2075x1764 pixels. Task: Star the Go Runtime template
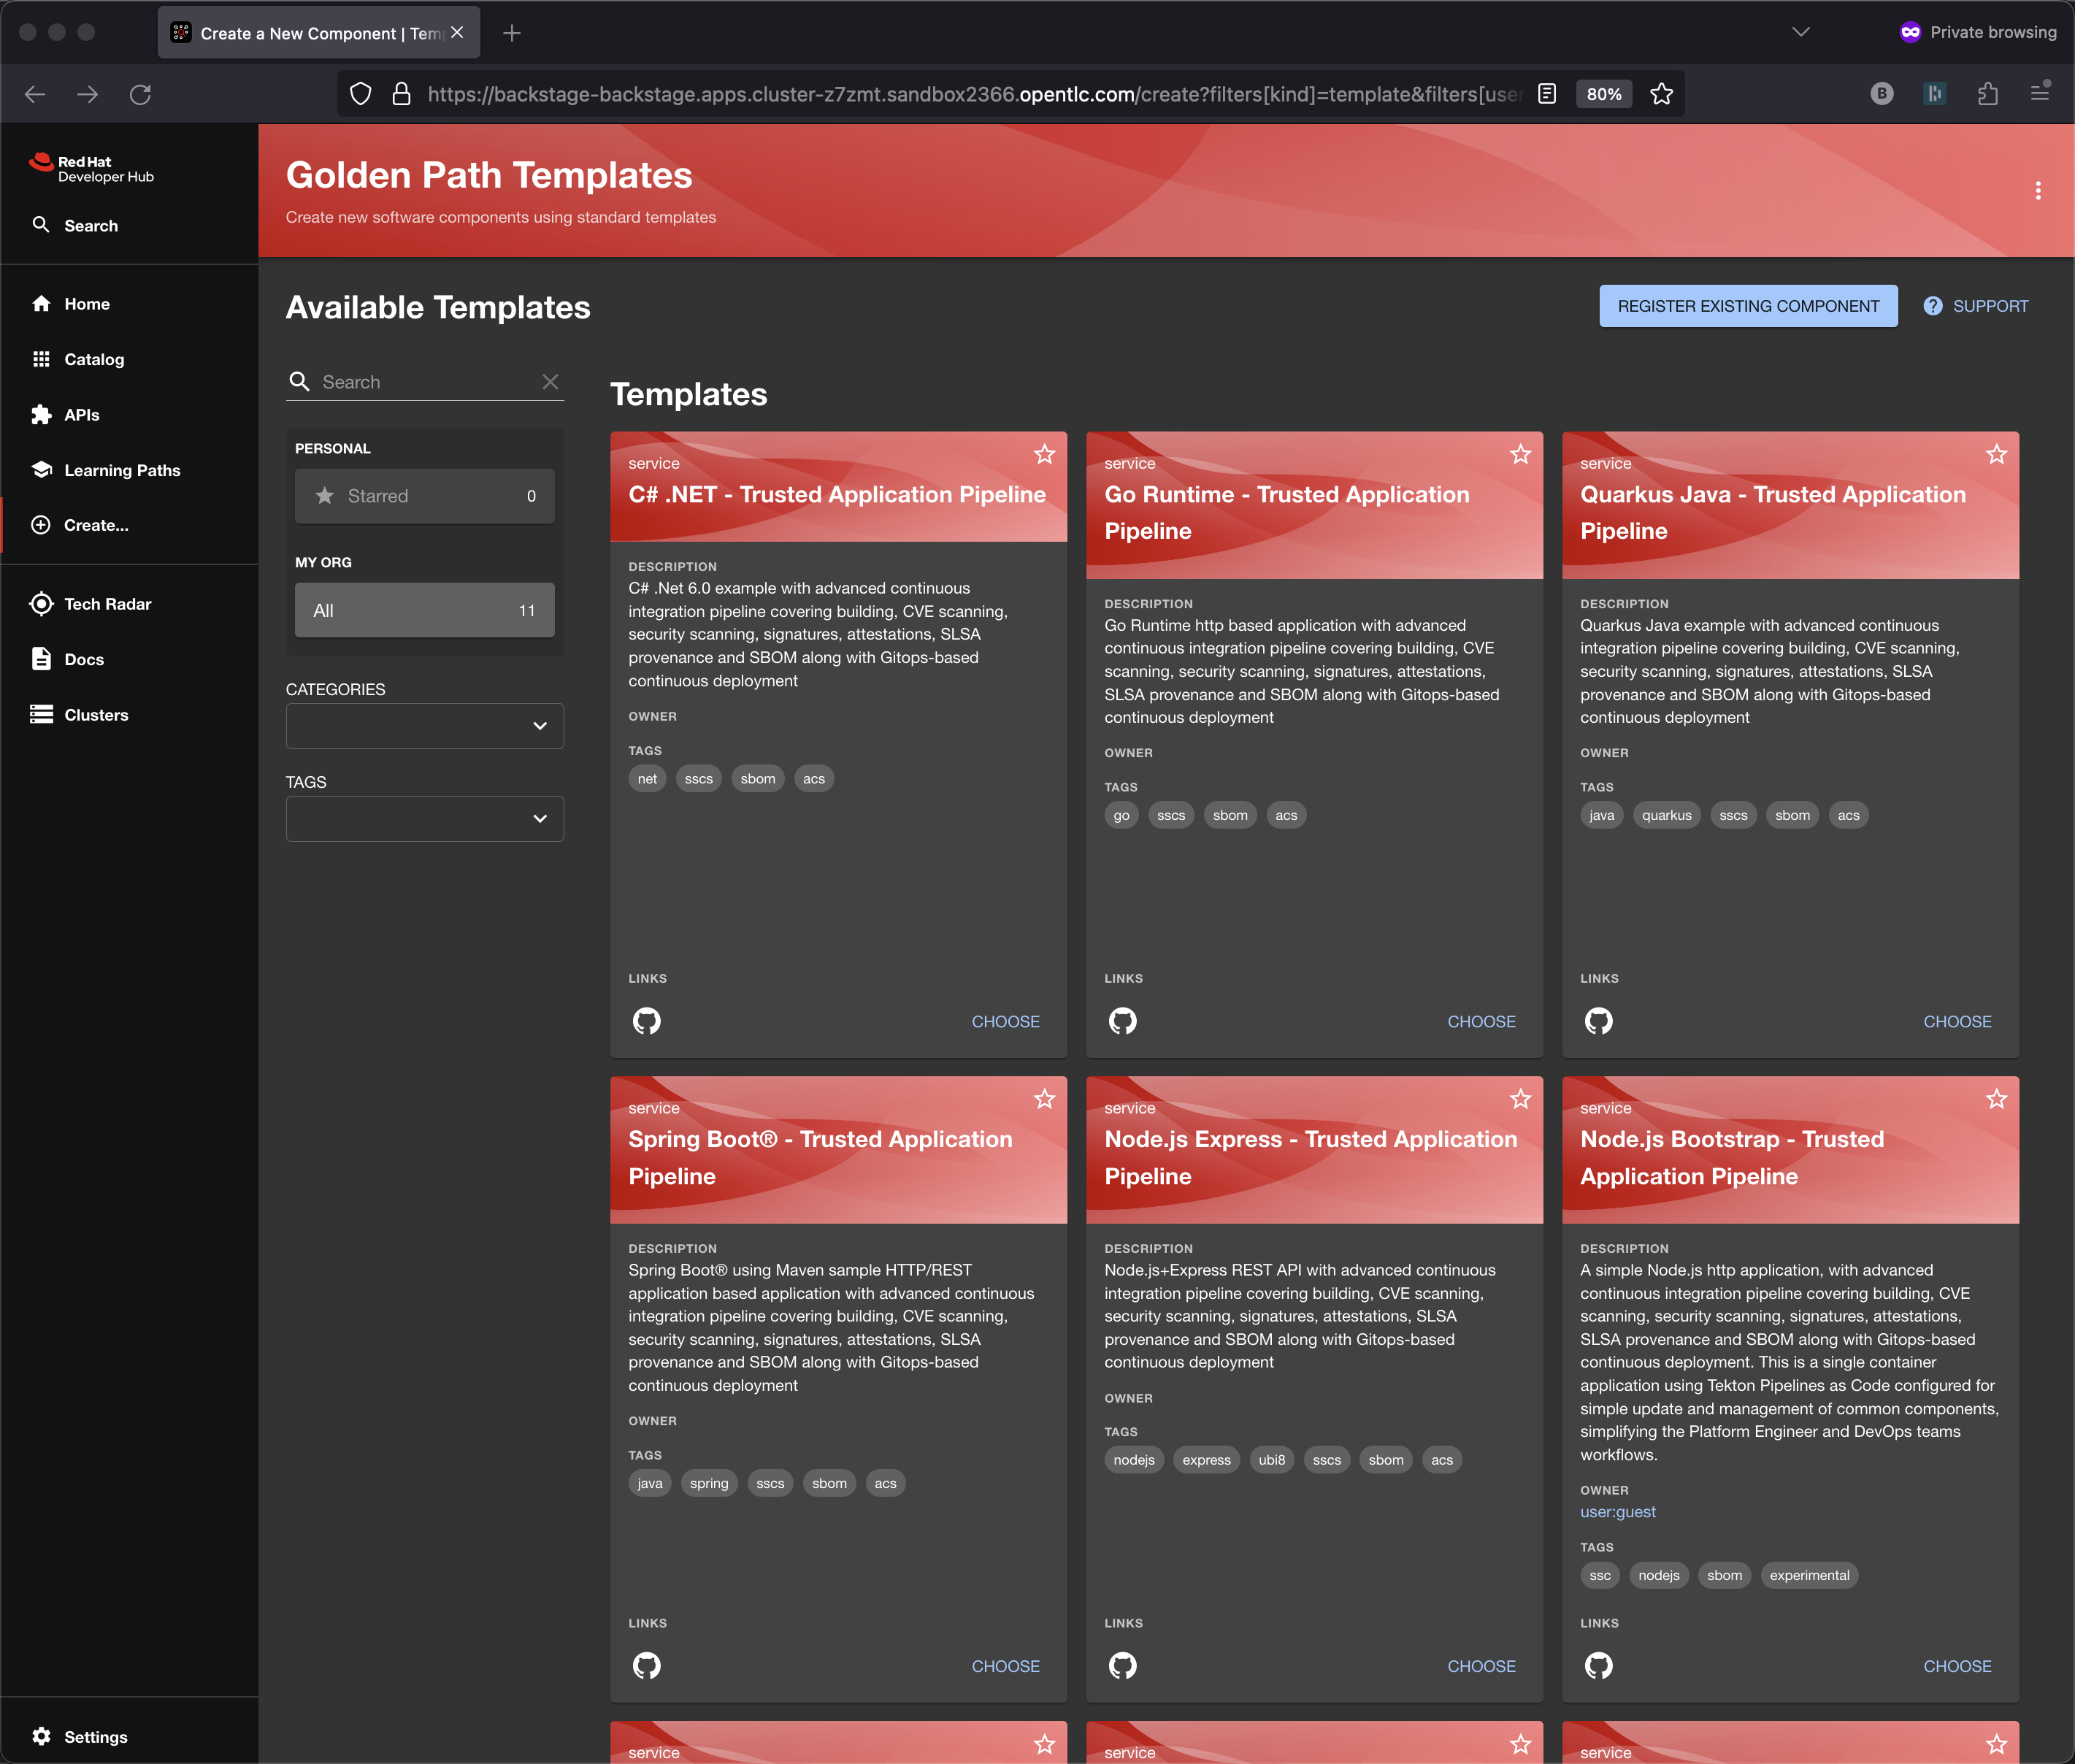coord(1520,455)
